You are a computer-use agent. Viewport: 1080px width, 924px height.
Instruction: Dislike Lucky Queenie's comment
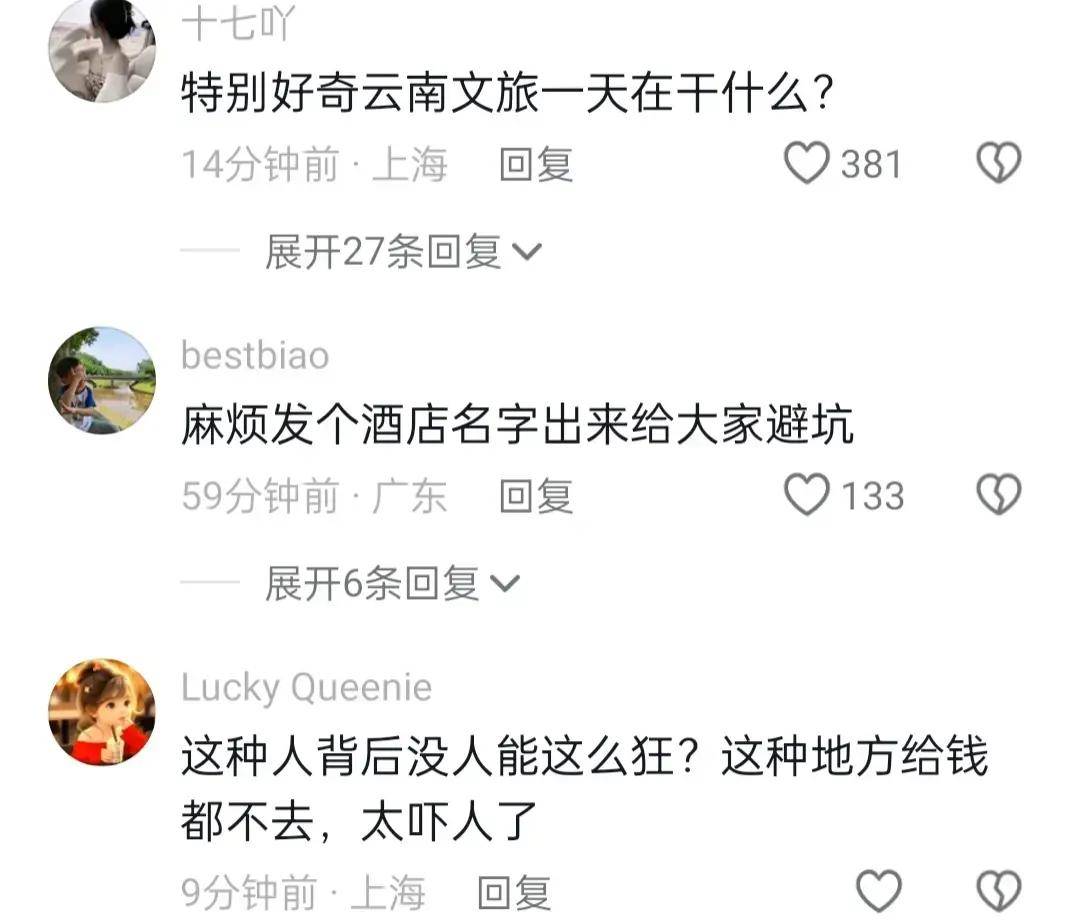pos(999,891)
